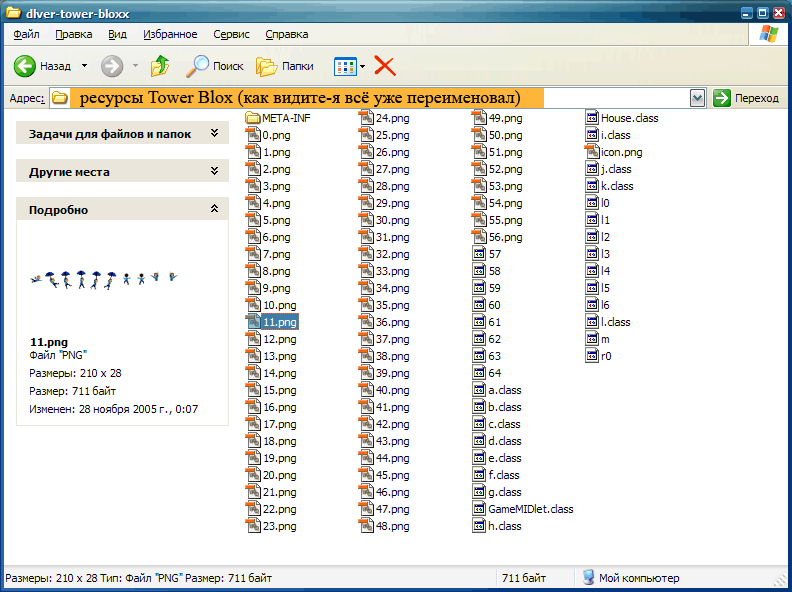Click the 11.png preview thumbnail

pos(104,280)
